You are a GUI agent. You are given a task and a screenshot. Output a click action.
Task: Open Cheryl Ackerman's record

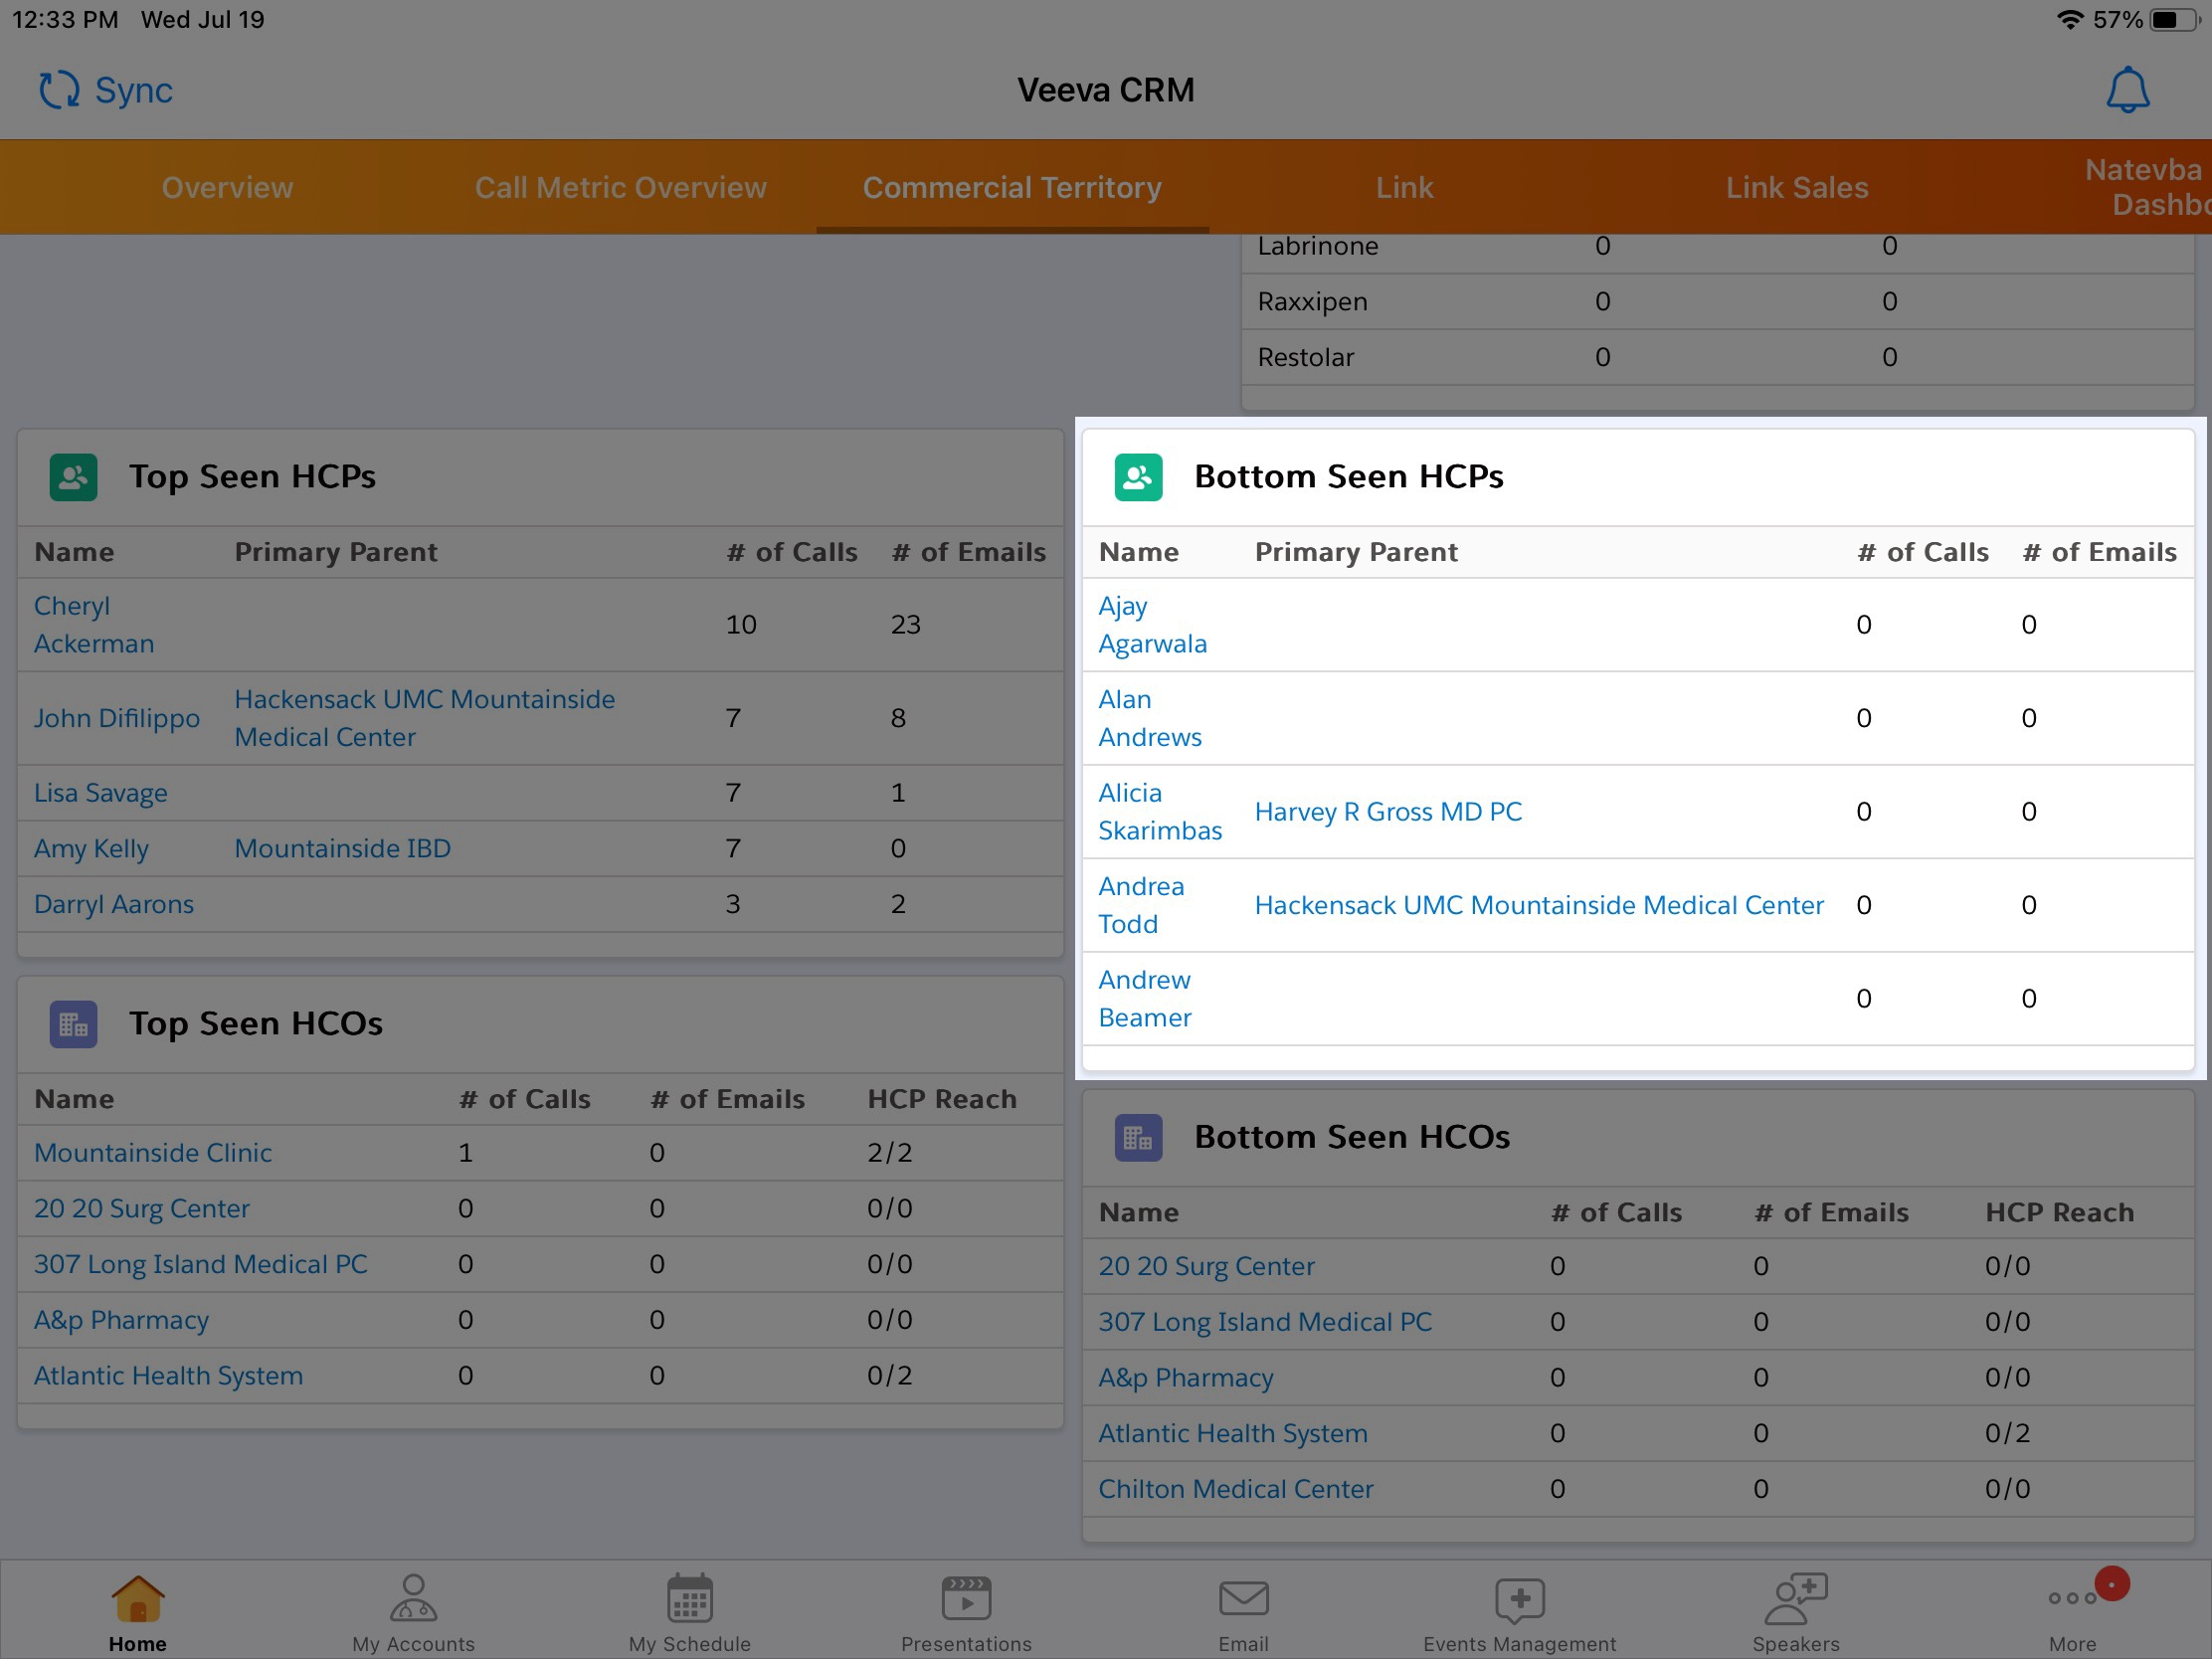click(94, 624)
